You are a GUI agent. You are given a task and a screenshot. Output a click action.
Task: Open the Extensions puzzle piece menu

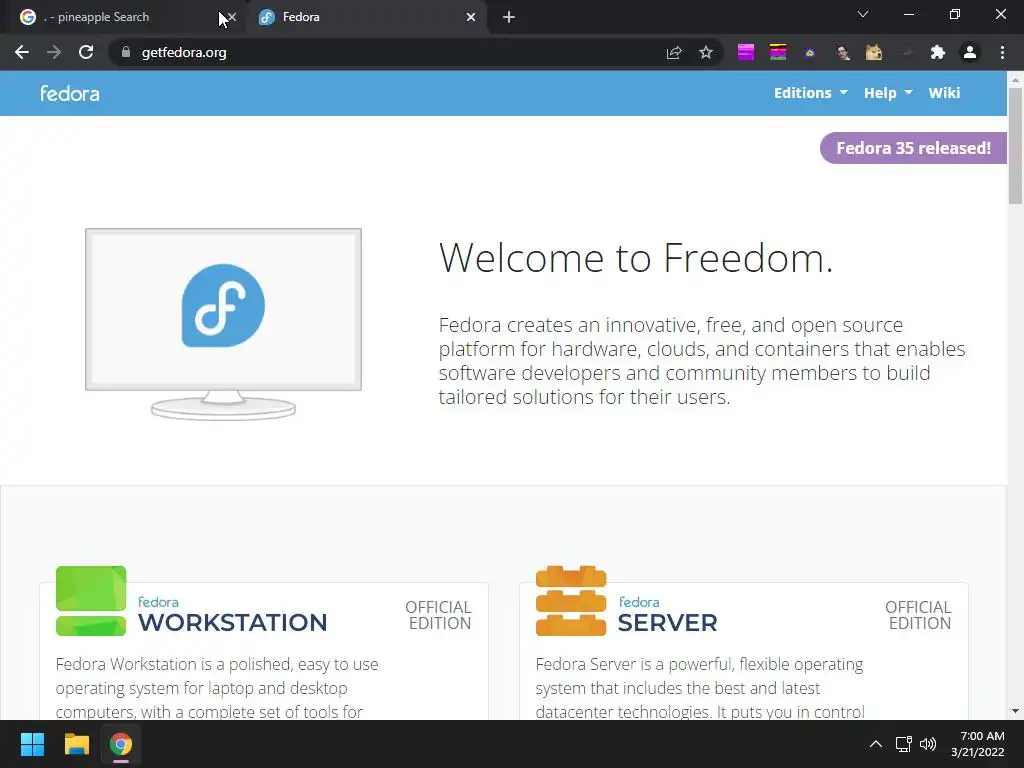tap(938, 52)
